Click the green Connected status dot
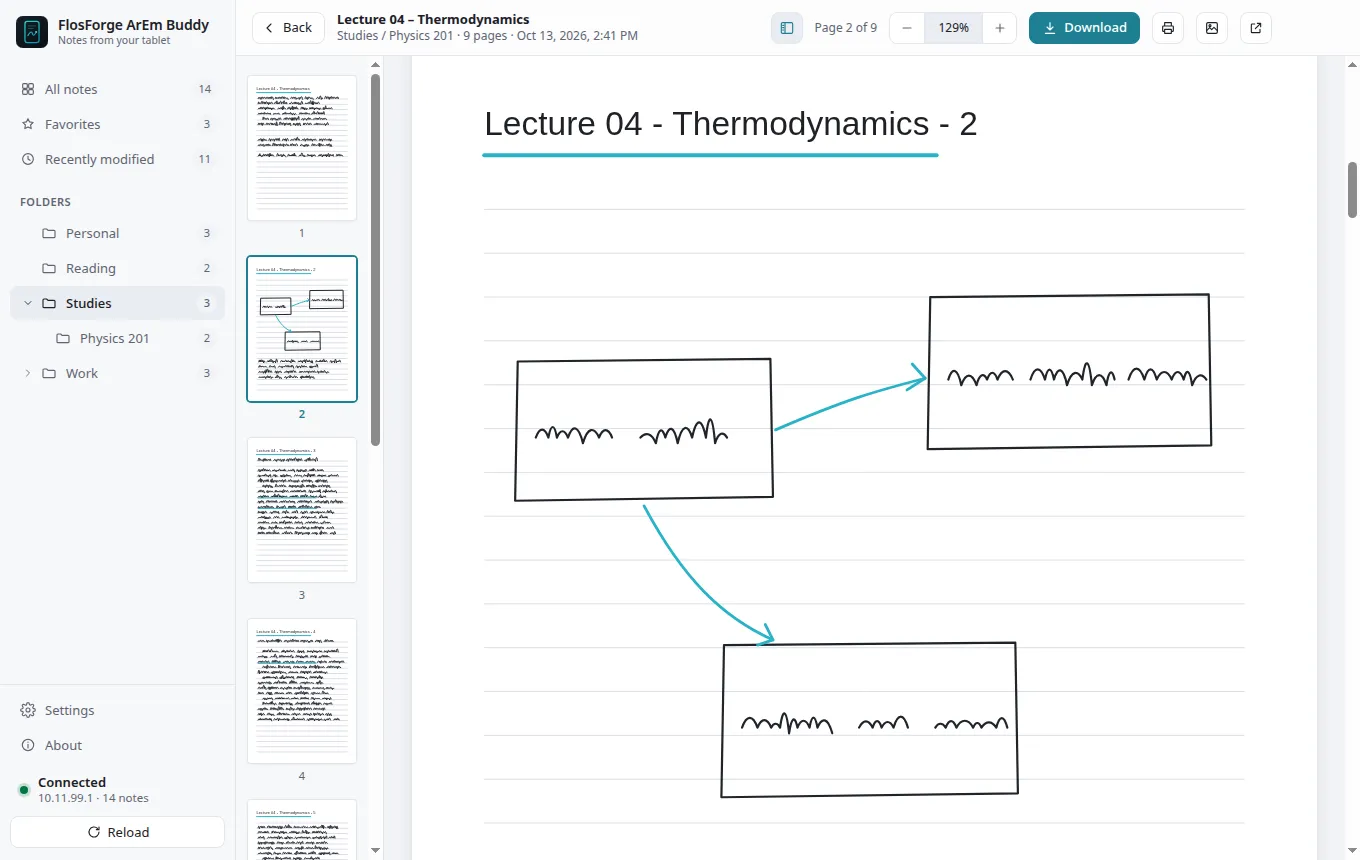Viewport: 1360px width, 860px height. coord(24,790)
